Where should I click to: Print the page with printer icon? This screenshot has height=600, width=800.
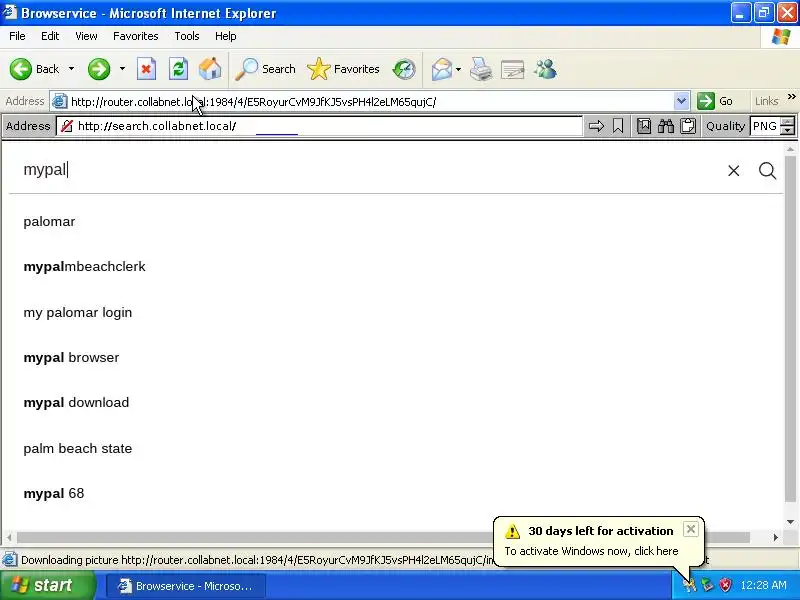tap(481, 69)
